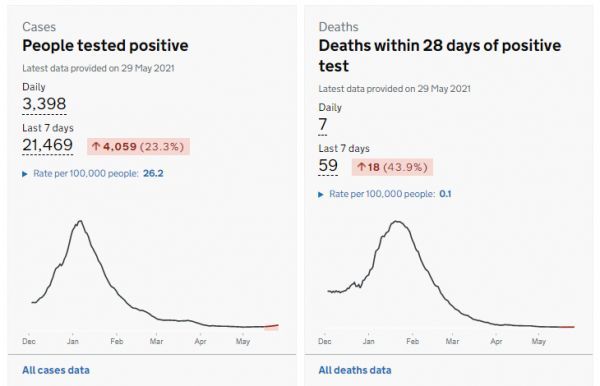
Task: Click the red recent segment on deaths chart
Action: 567,327
